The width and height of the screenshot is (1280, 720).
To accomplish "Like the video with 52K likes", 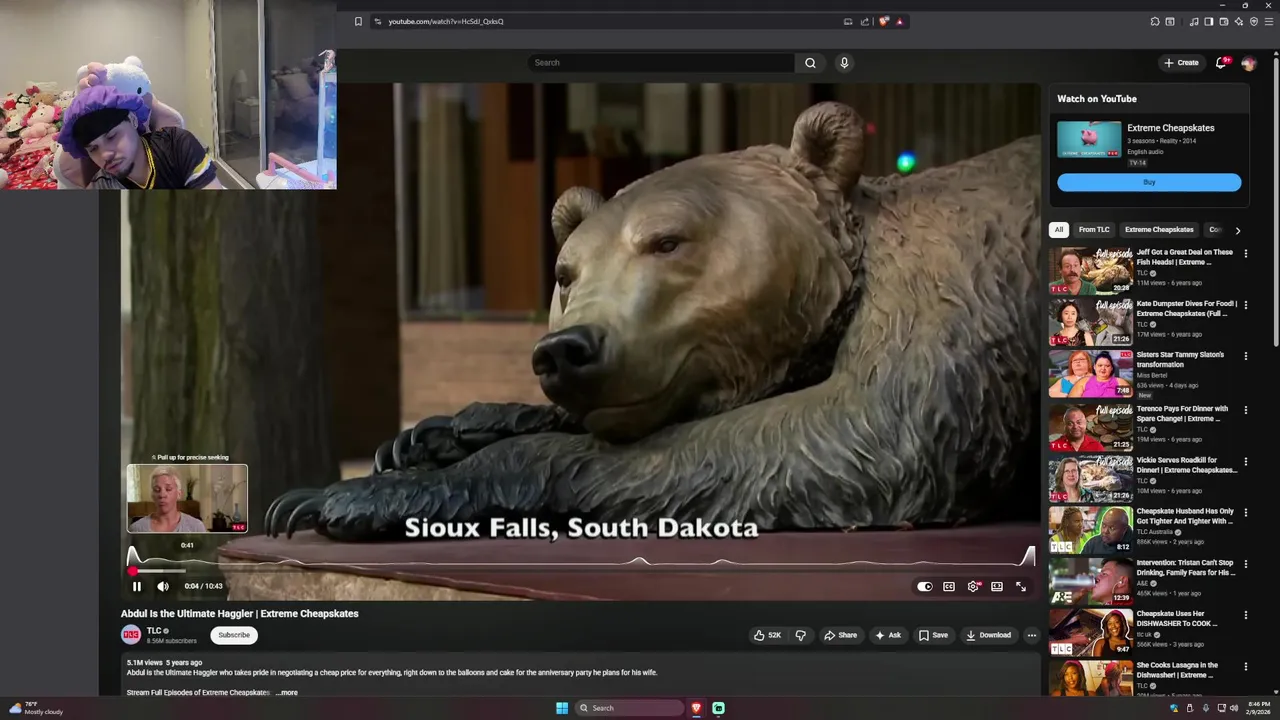I will coord(768,635).
